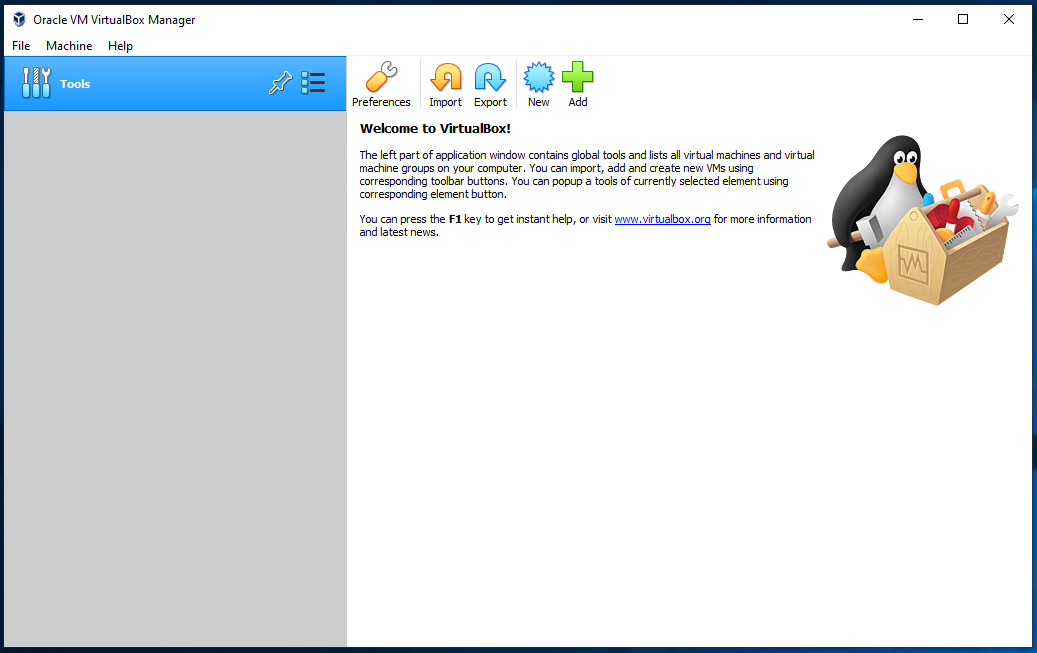Follow the www.virtualbox.org link
The image size is (1037, 653).
[x=662, y=219]
